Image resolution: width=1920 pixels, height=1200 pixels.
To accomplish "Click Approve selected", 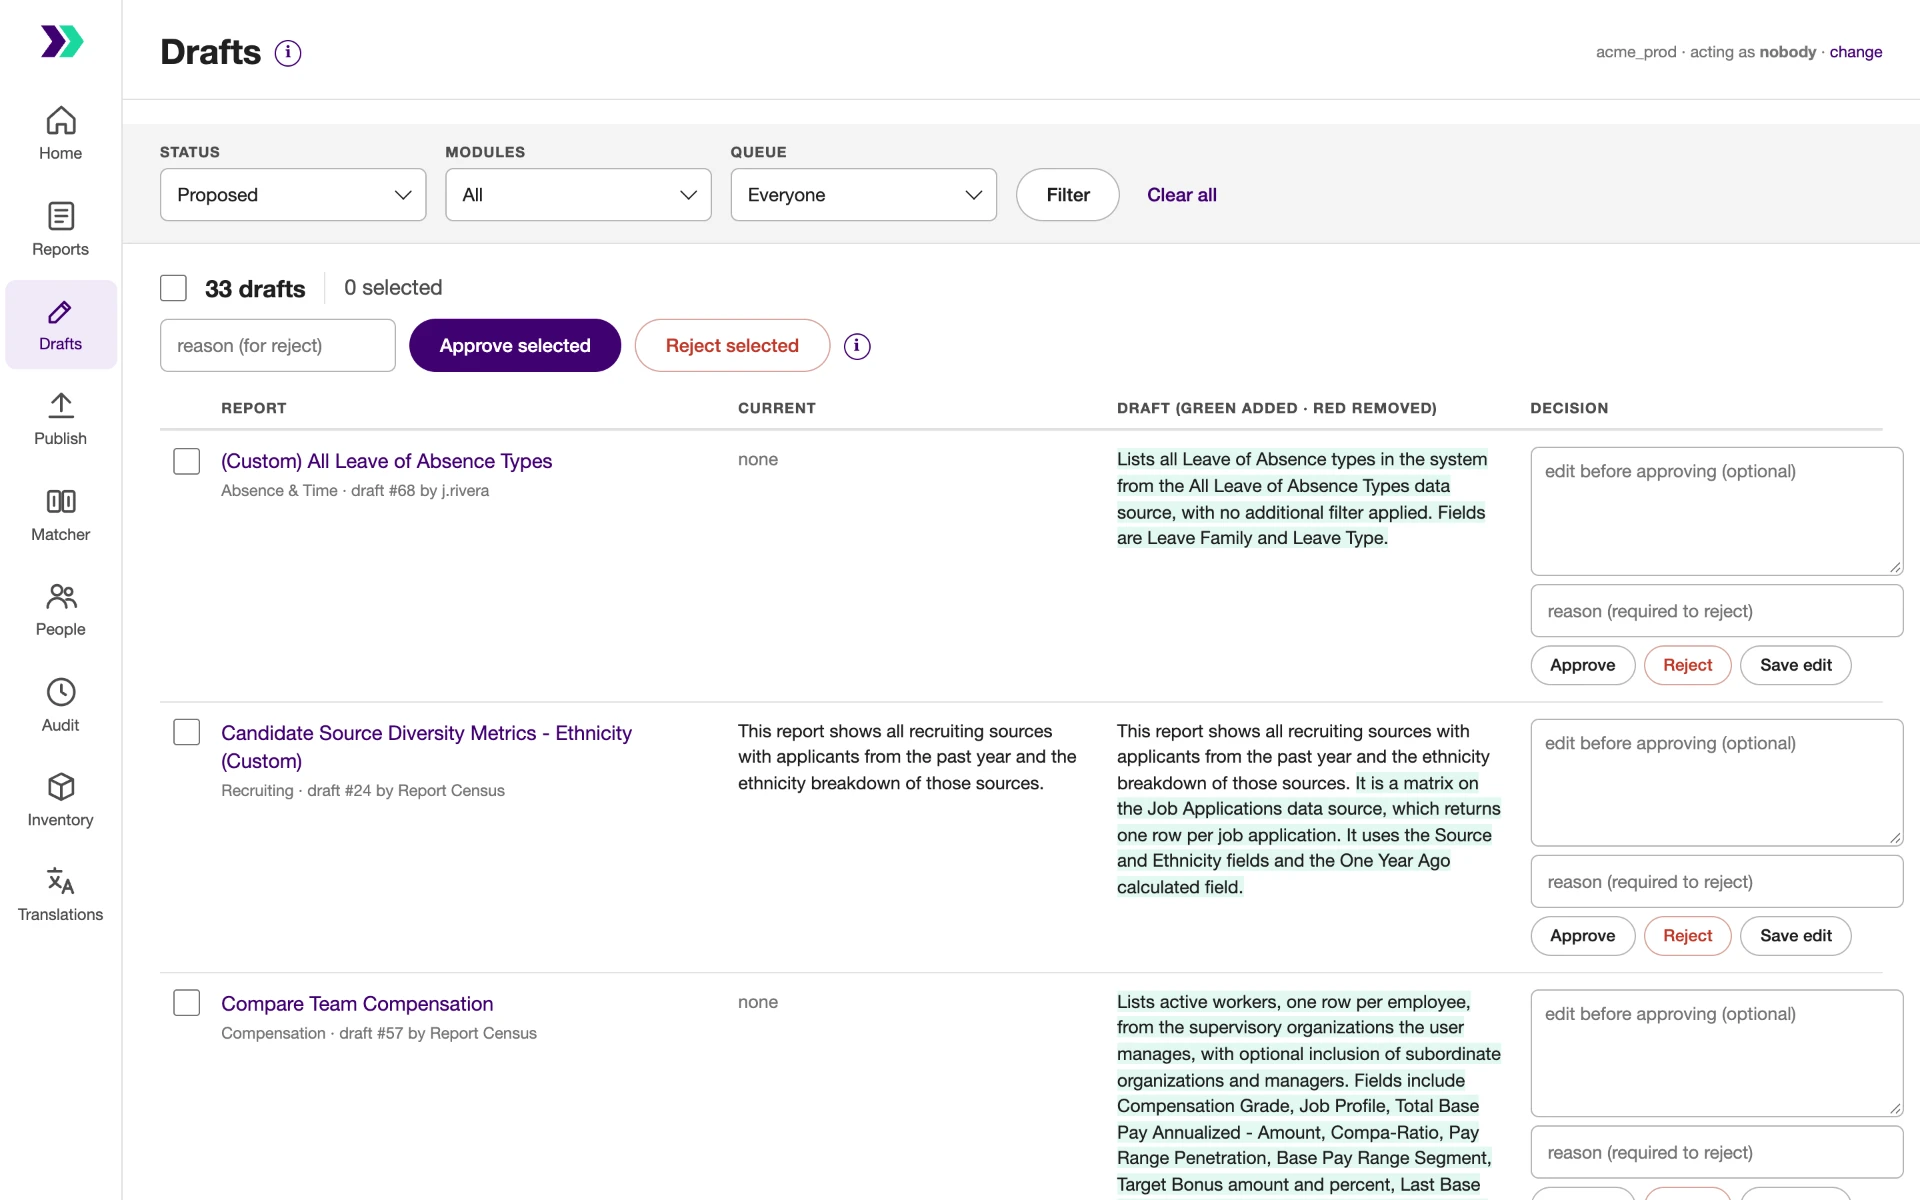I will pyautogui.click(x=515, y=346).
